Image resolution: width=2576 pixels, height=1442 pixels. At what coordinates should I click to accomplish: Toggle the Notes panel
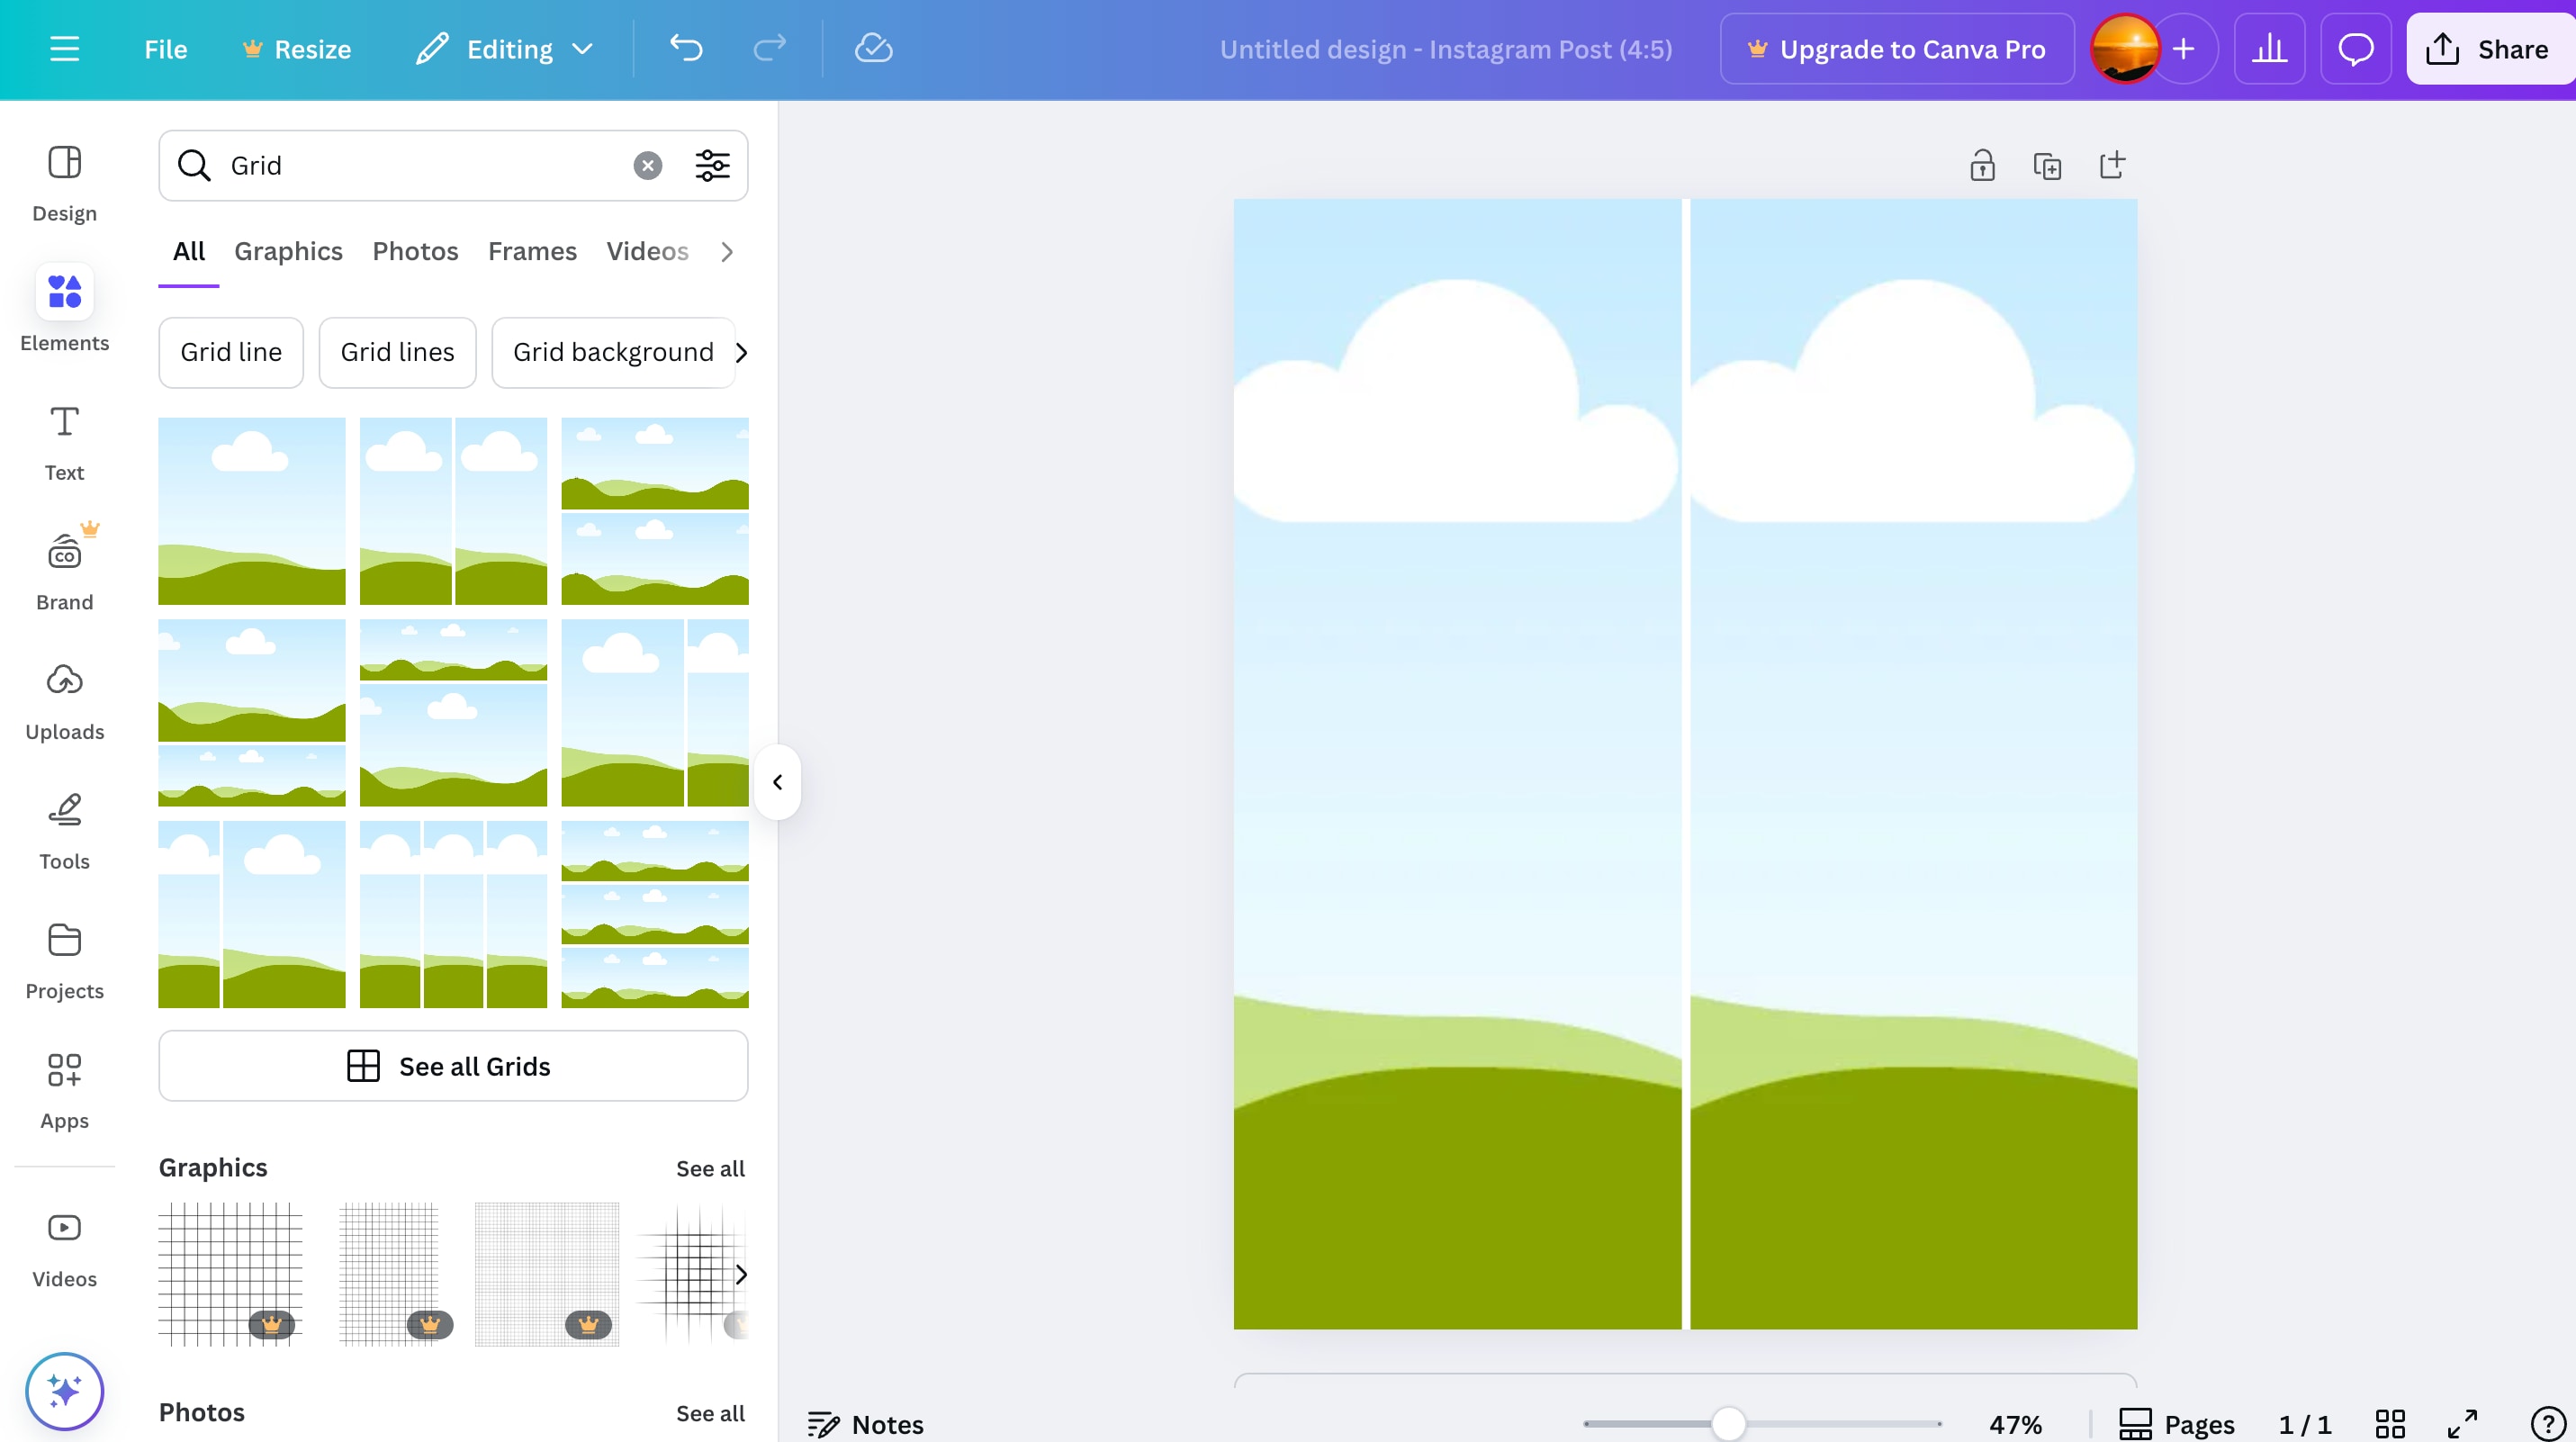[x=866, y=1424]
